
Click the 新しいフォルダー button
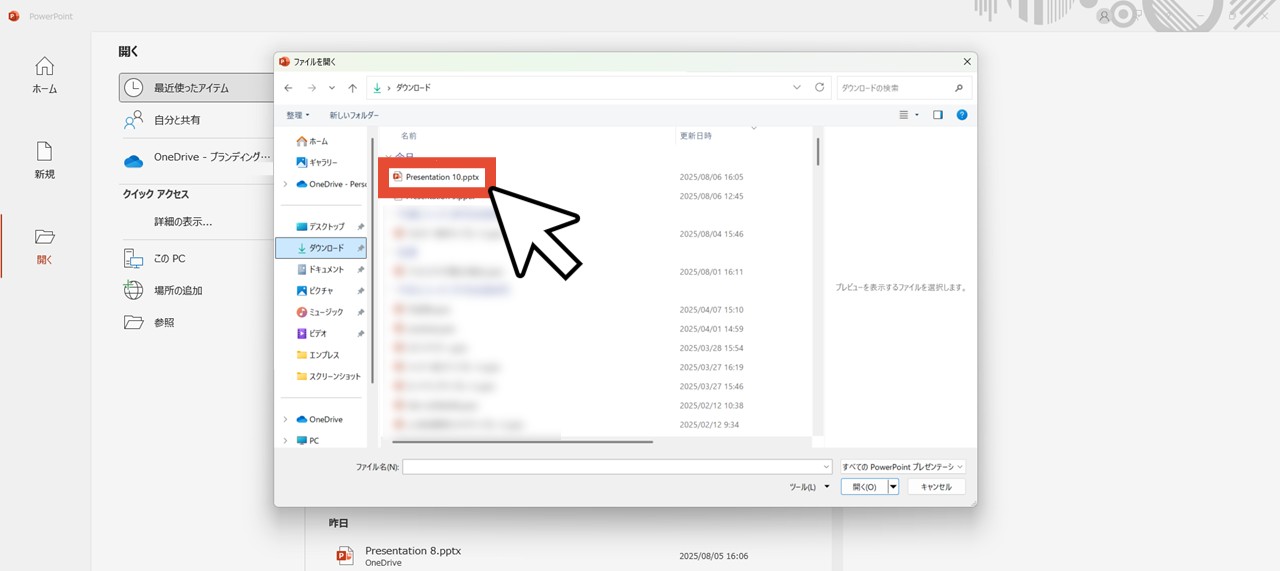tap(354, 115)
